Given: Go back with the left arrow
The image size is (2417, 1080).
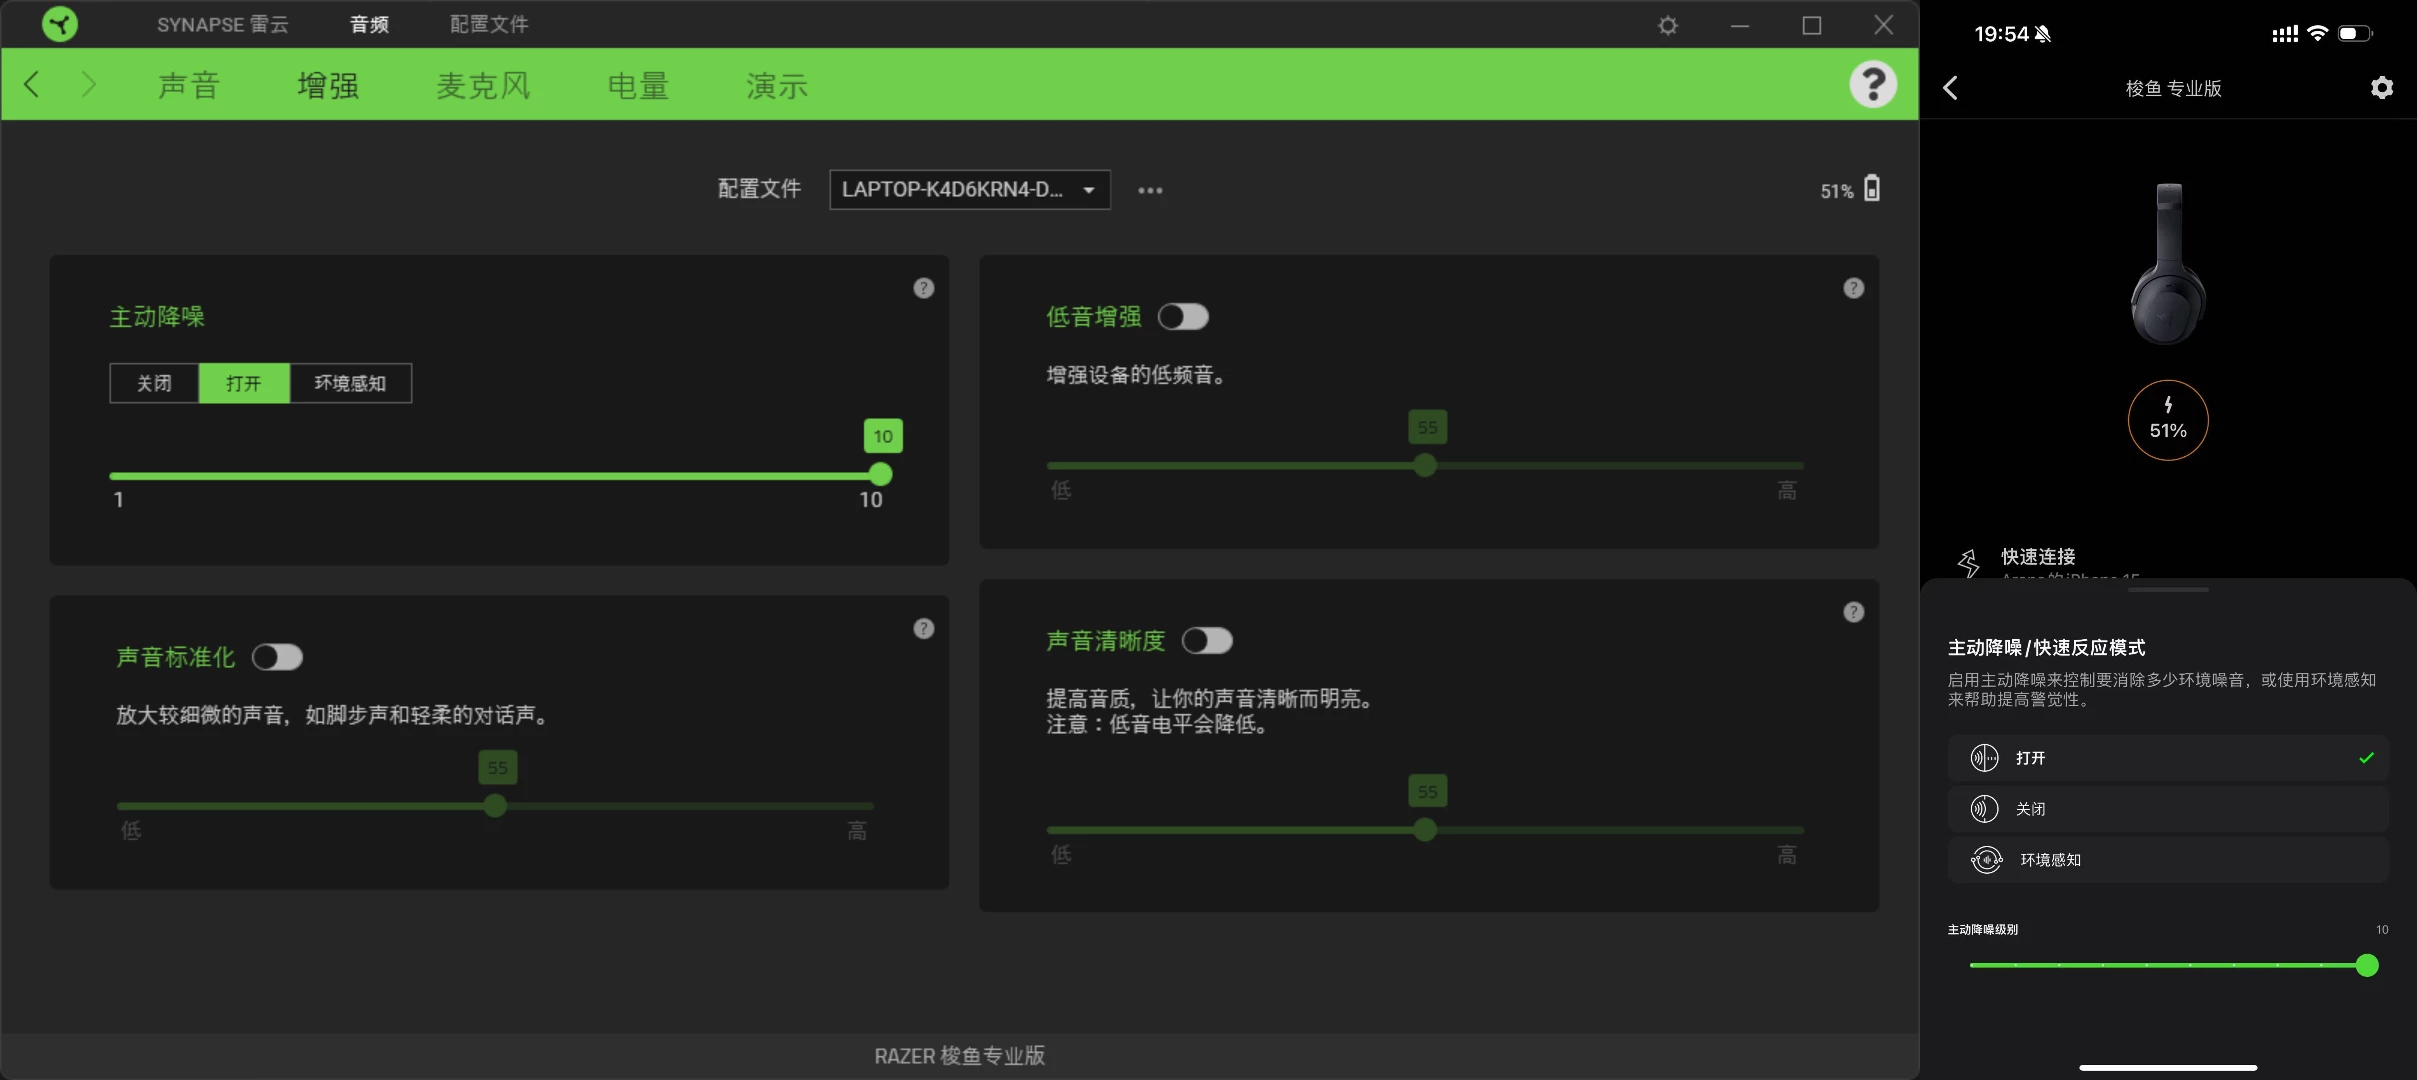Looking at the screenshot, I should (x=32, y=84).
